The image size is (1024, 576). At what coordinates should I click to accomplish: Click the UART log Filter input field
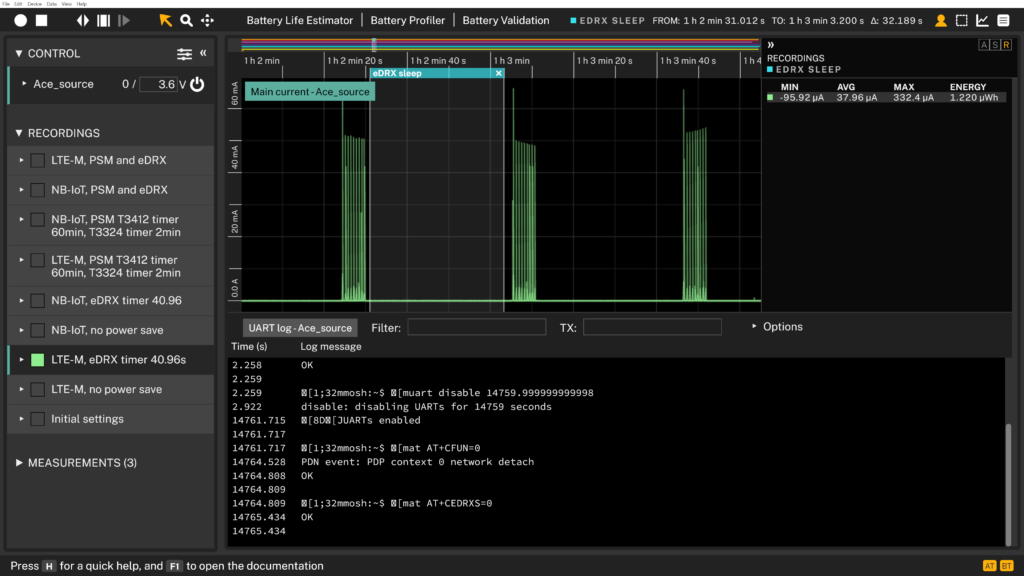pos(476,327)
